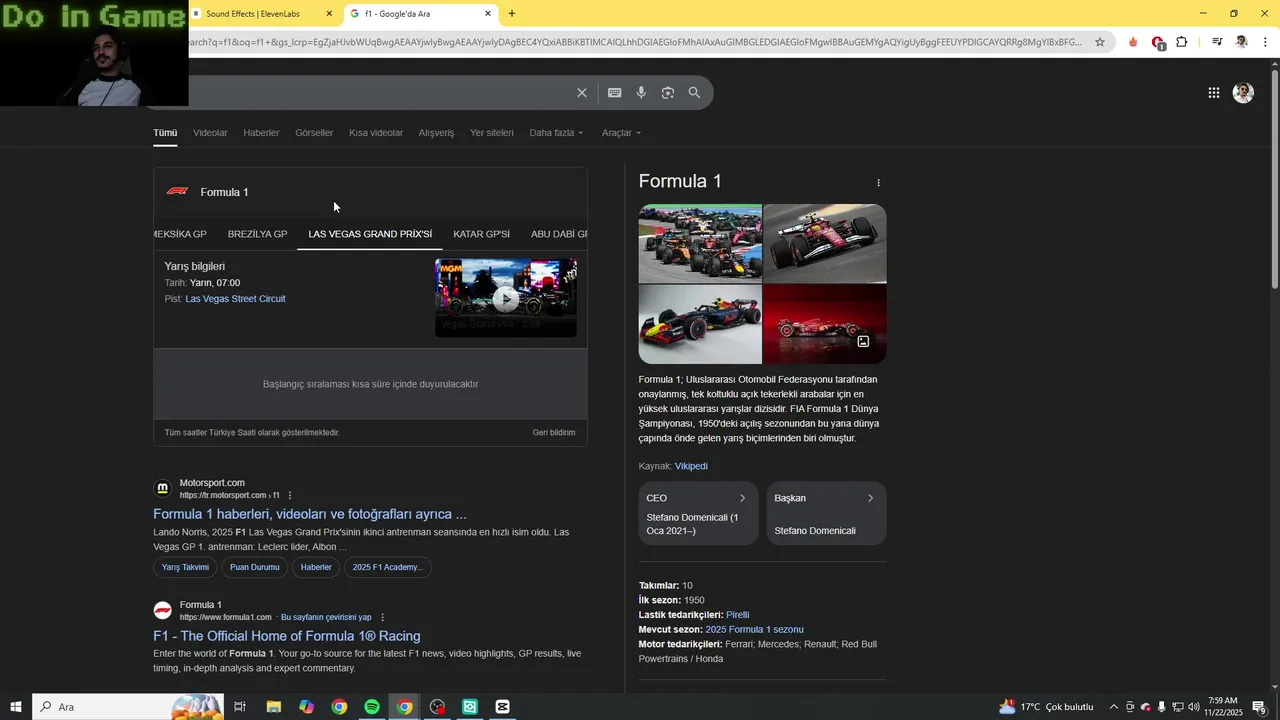Screen dimensions: 1280x720
Task: Open a new browser tab
Action: click(x=512, y=14)
